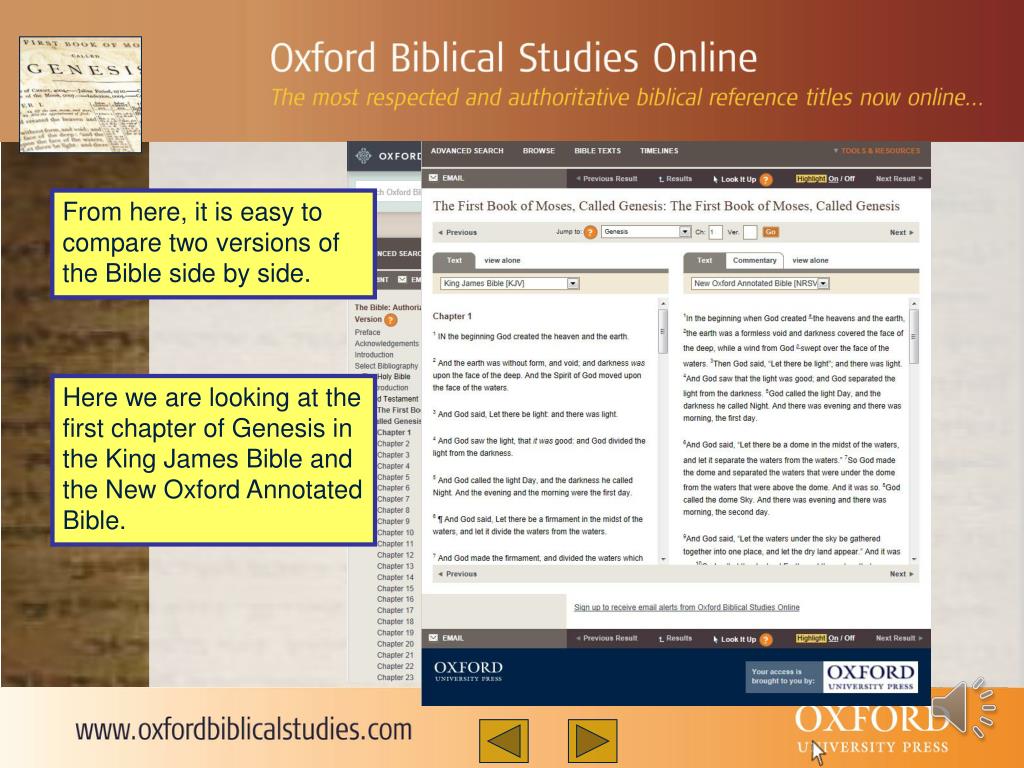The width and height of the screenshot is (1024, 768).
Task: Click www.oxfordbiblicalstudies.com address text
Action: click(x=244, y=729)
